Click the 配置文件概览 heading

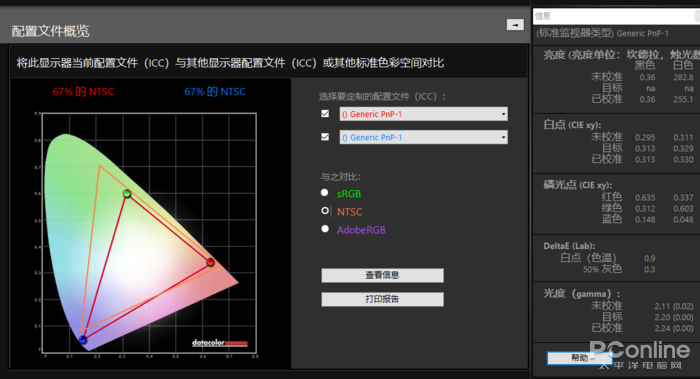pyautogui.click(x=50, y=31)
